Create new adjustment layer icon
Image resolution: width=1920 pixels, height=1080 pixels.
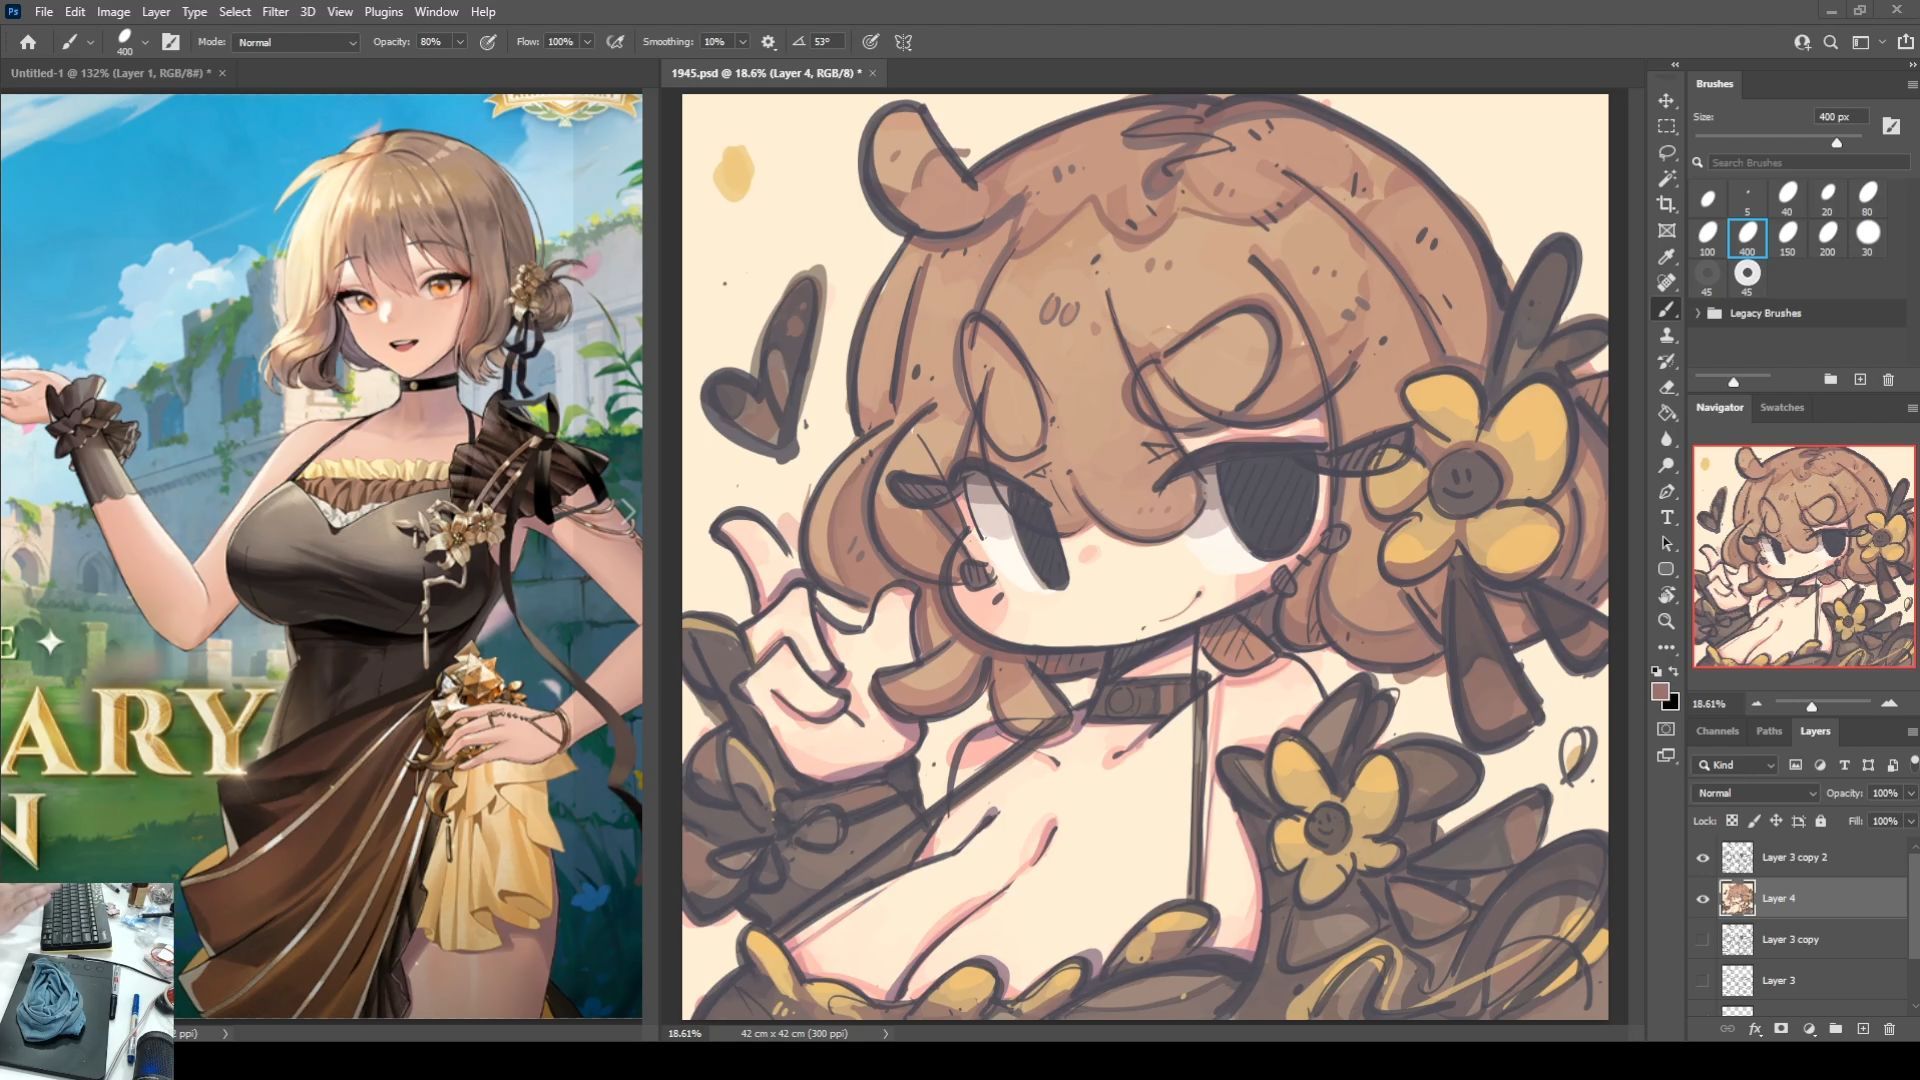[x=1808, y=1028]
